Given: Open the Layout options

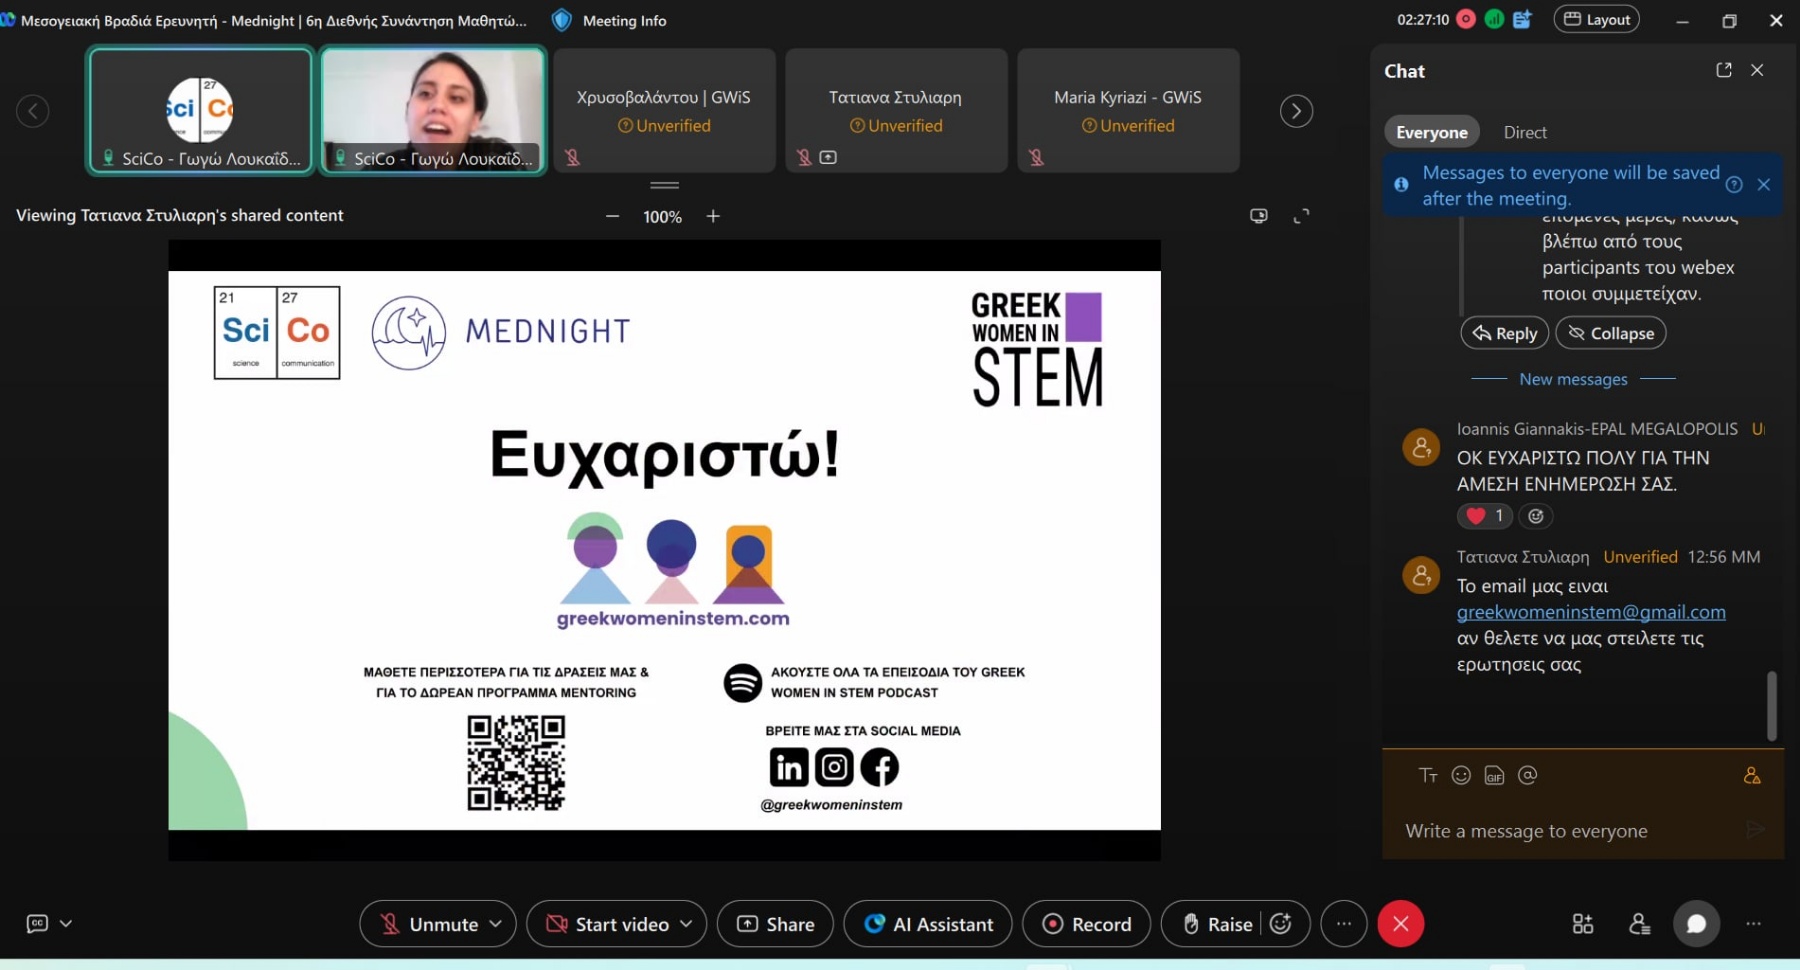Looking at the screenshot, I should pos(1596,19).
